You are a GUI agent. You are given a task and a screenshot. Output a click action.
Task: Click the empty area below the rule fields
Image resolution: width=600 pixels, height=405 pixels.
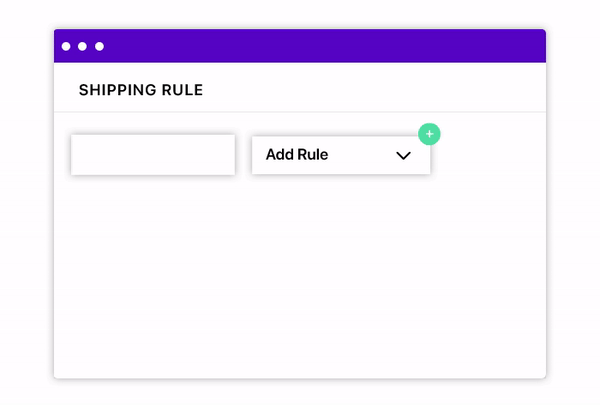(x=300, y=276)
